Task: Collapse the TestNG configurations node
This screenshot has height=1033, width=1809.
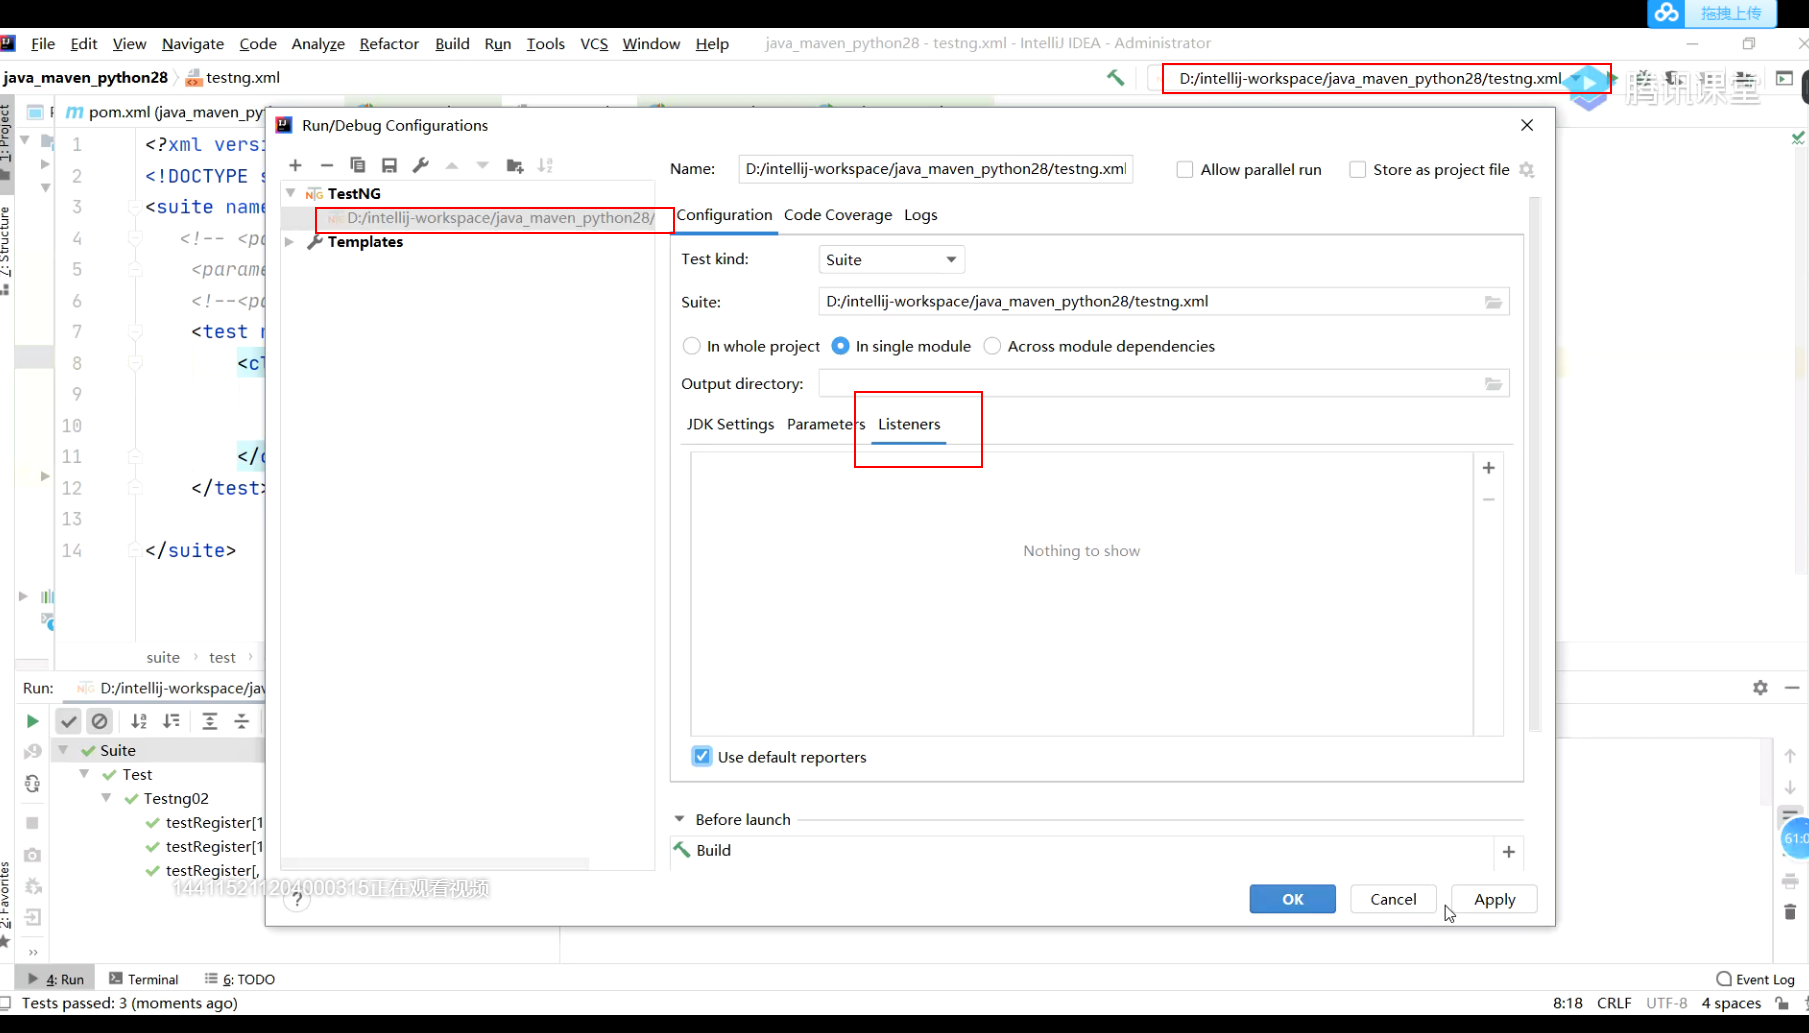Action: (291, 193)
